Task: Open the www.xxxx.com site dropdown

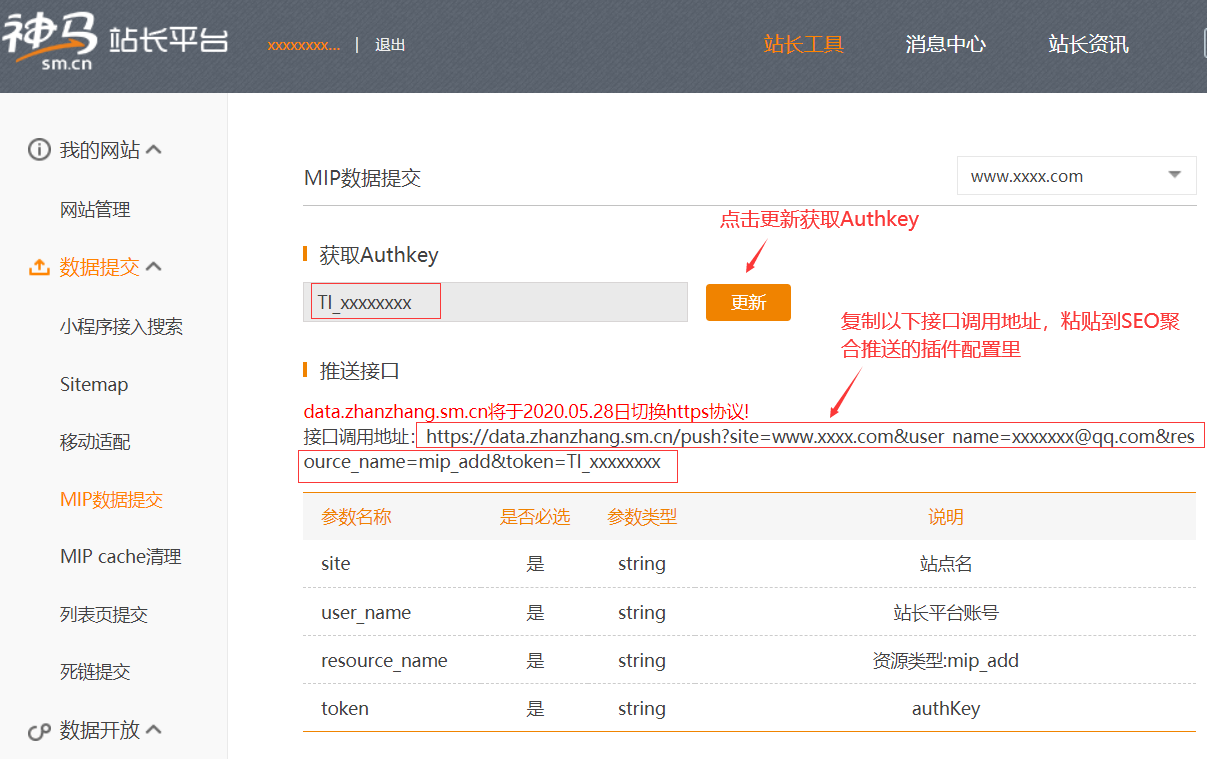Action: (1076, 176)
